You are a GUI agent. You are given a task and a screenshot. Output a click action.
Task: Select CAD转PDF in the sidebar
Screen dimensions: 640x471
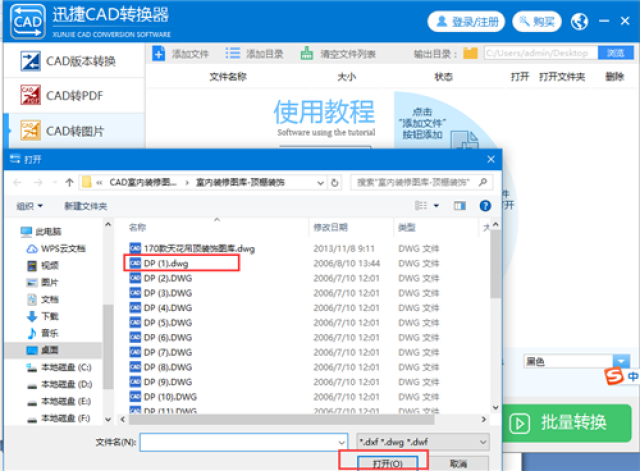point(74,96)
